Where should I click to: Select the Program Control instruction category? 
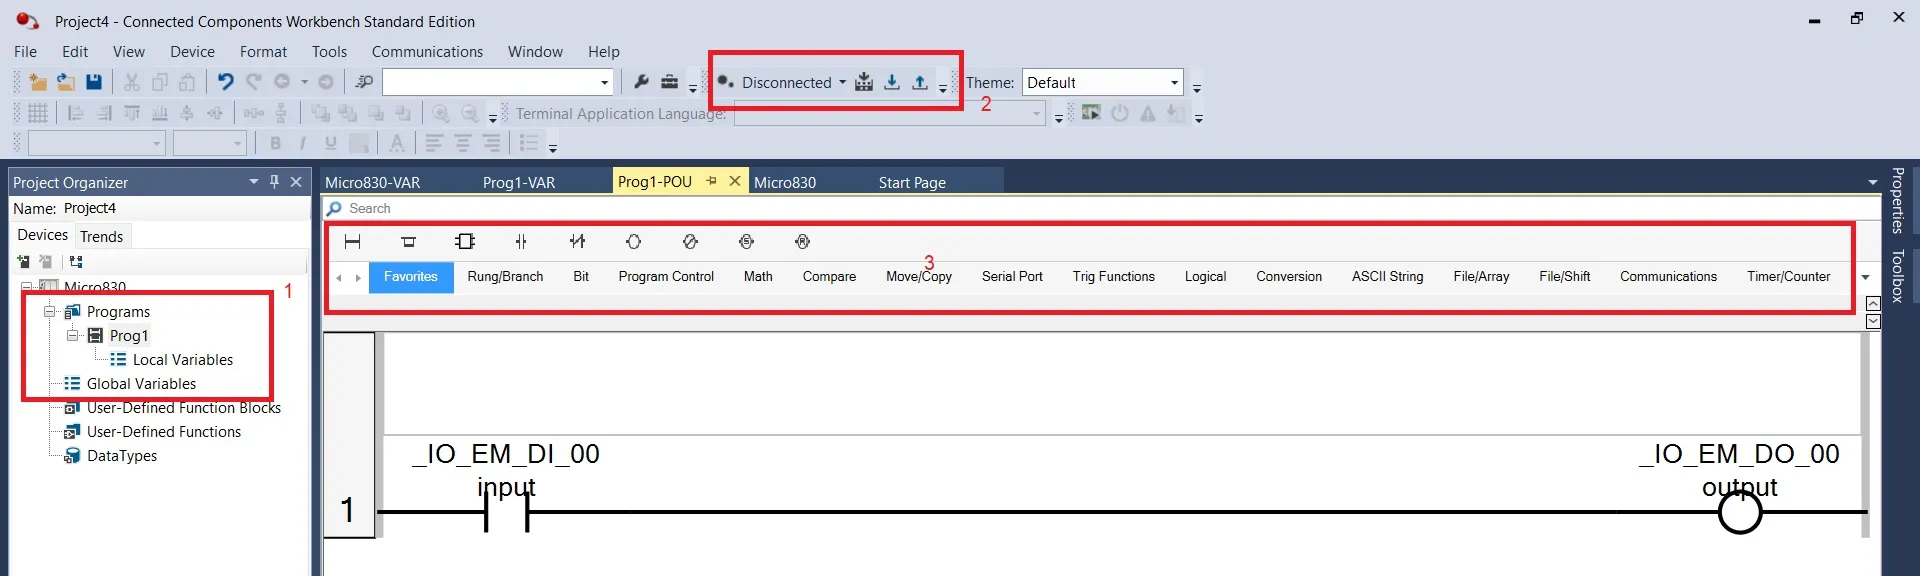[x=666, y=277]
